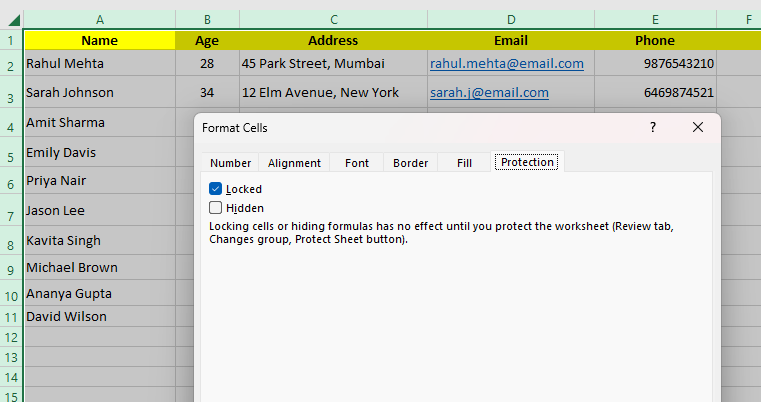The image size is (761, 402).
Task: Open rahul.mehta@email.com email link
Action: click(507, 63)
